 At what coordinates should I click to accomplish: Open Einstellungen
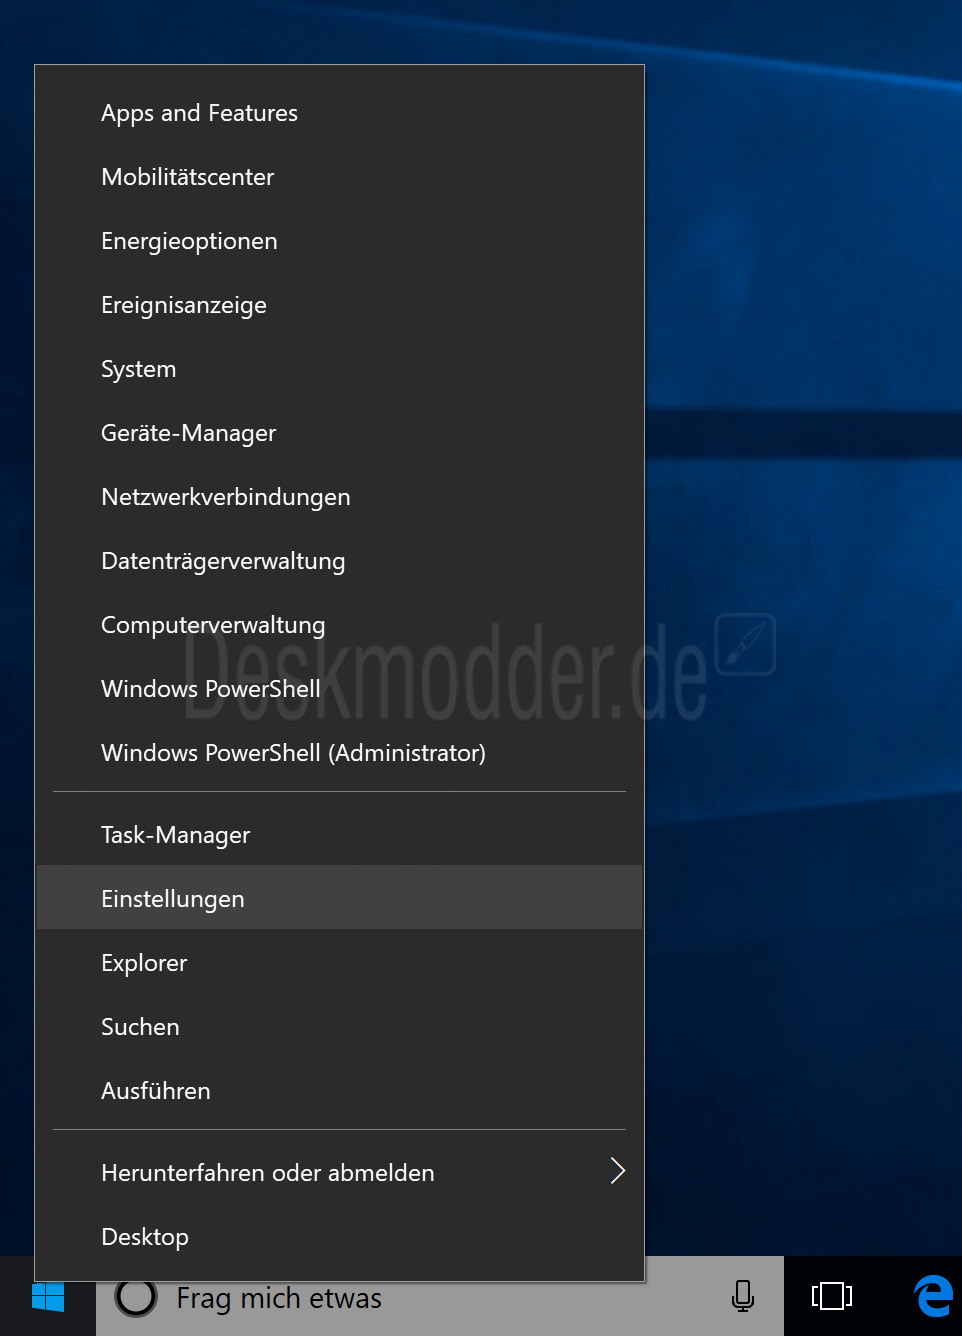[x=340, y=897]
